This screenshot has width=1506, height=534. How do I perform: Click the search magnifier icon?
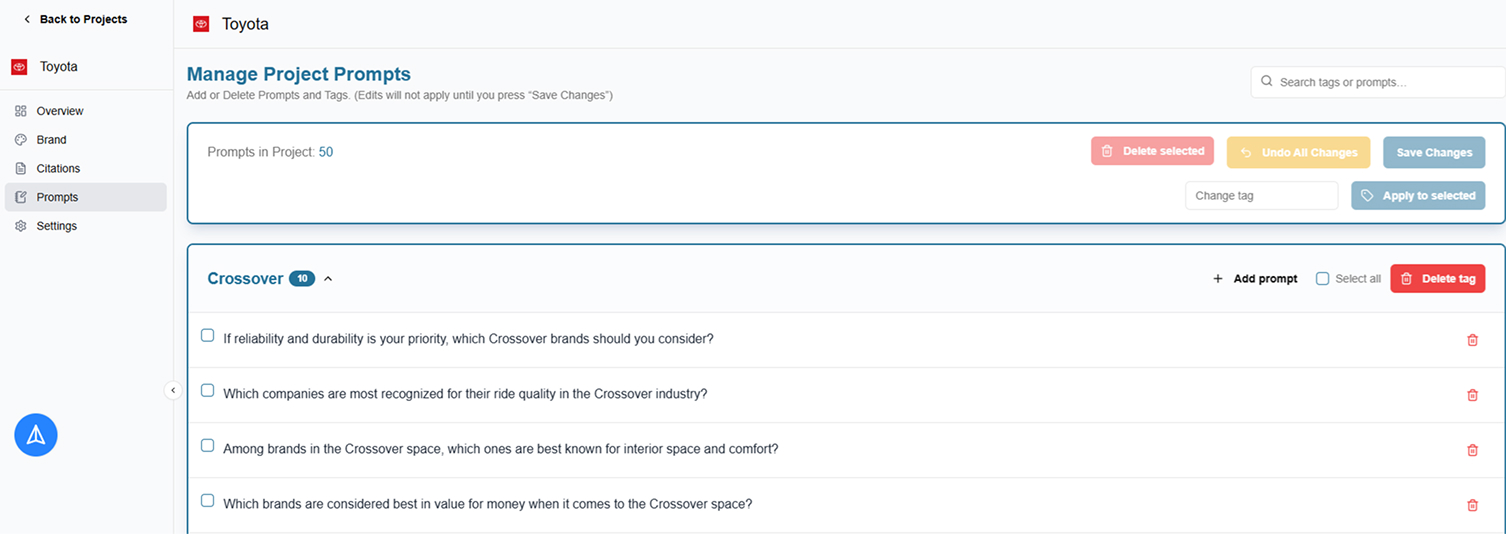[1267, 82]
